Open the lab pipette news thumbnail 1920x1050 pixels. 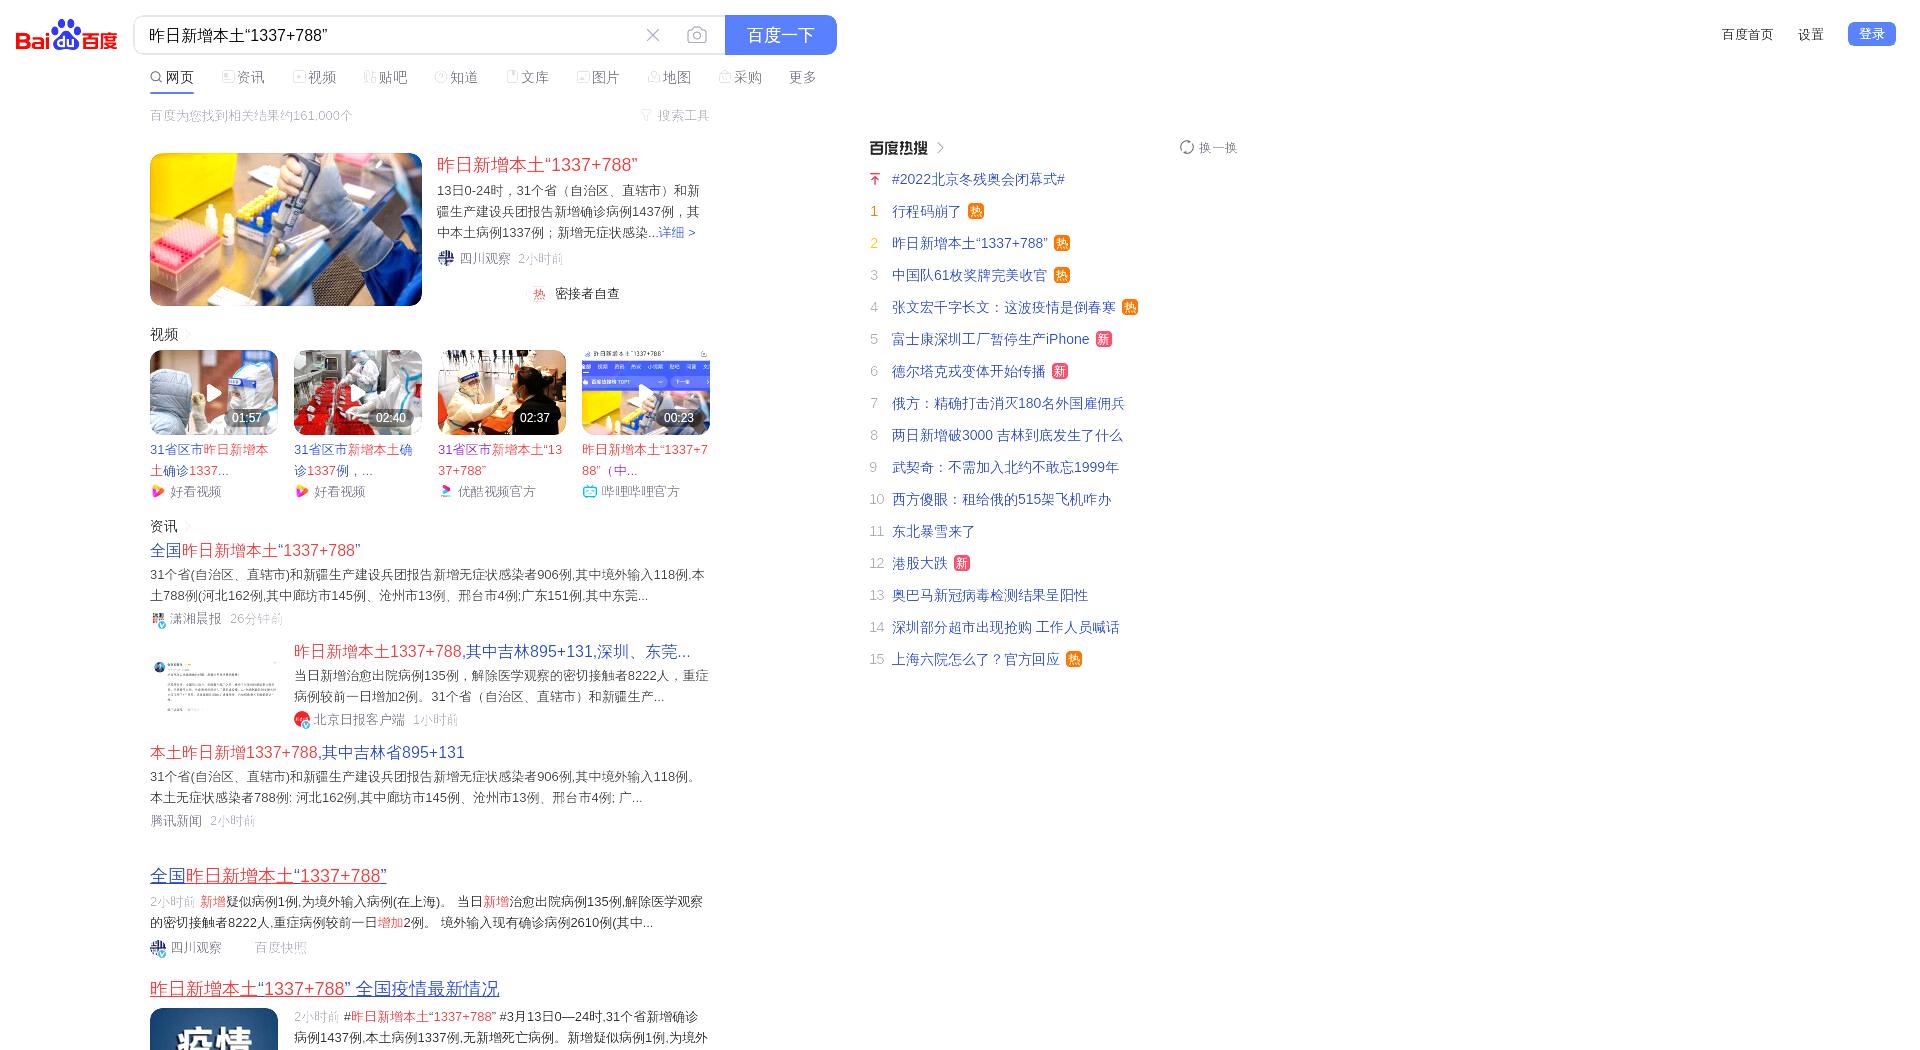286,229
